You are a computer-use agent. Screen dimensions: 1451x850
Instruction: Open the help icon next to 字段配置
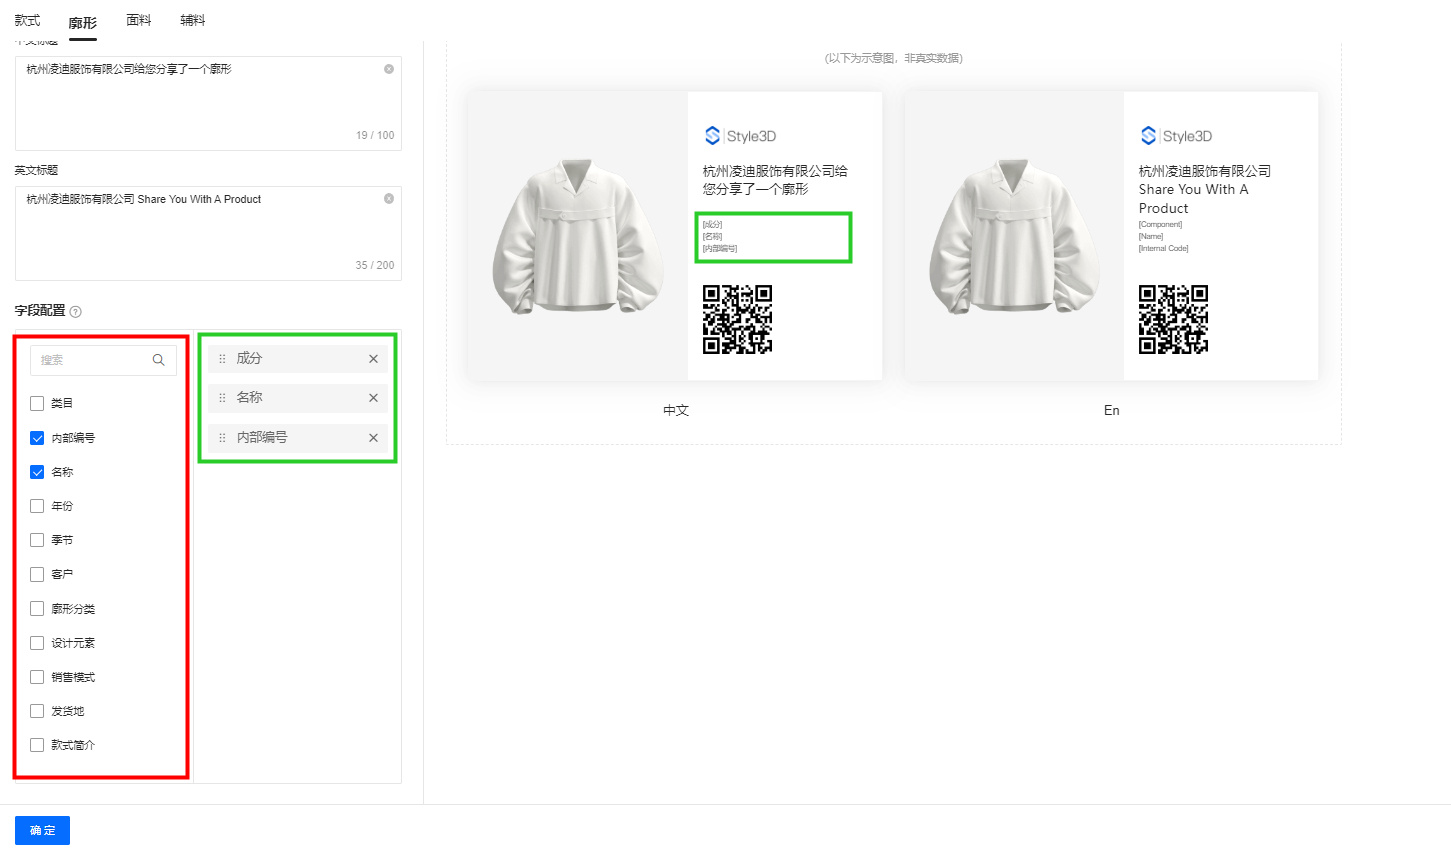[76, 312]
